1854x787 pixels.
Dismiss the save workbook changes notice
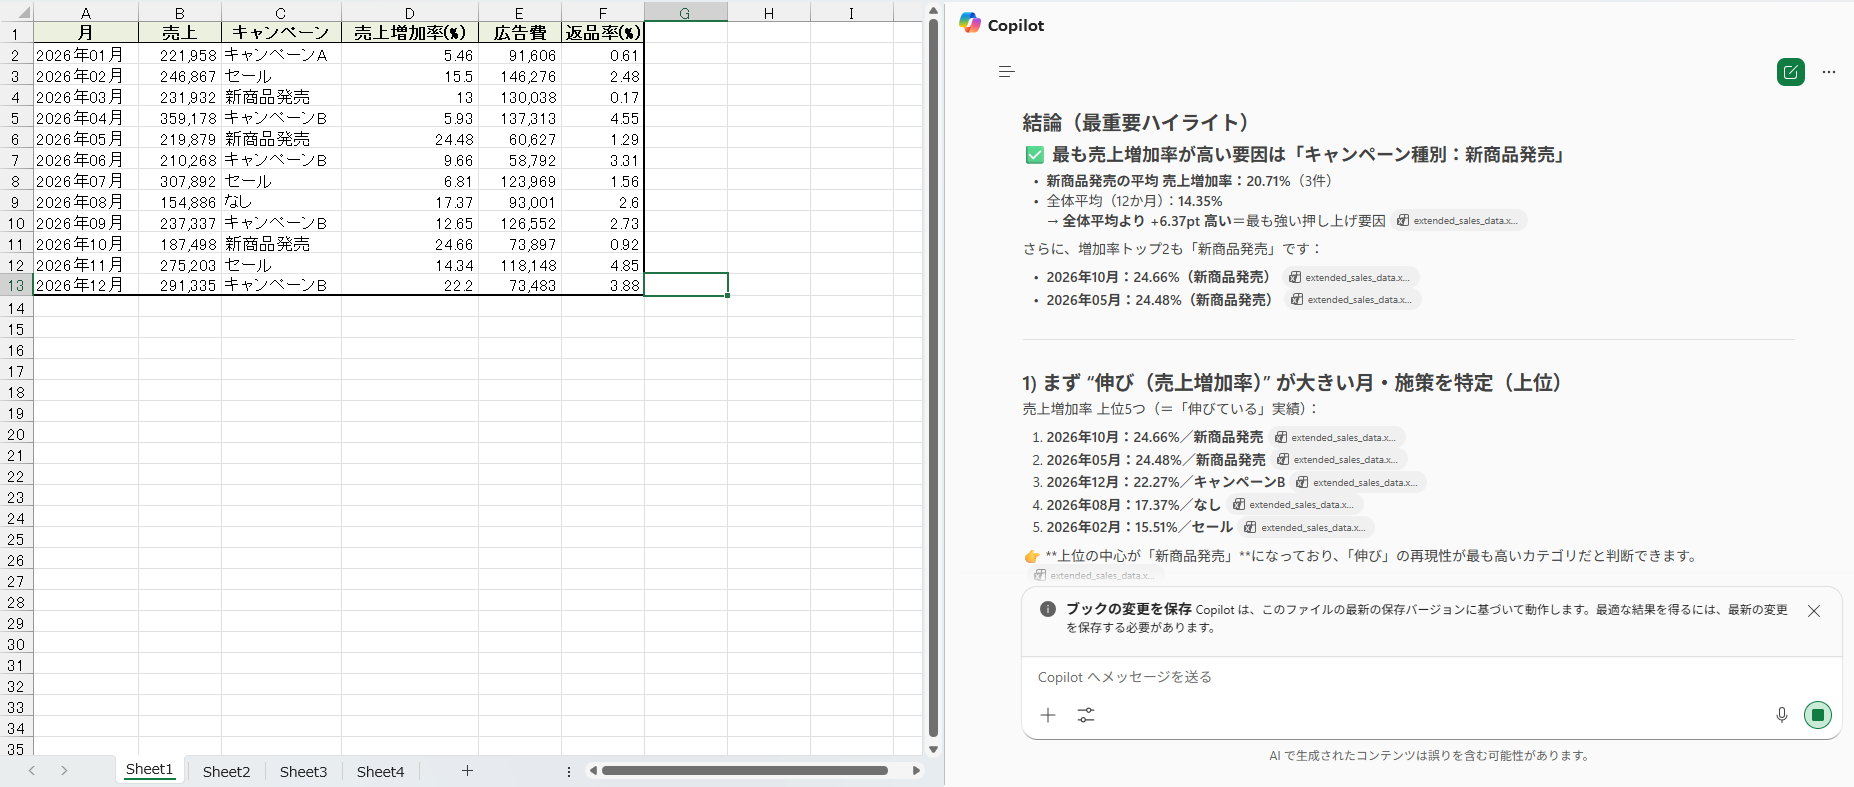(x=1813, y=611)
